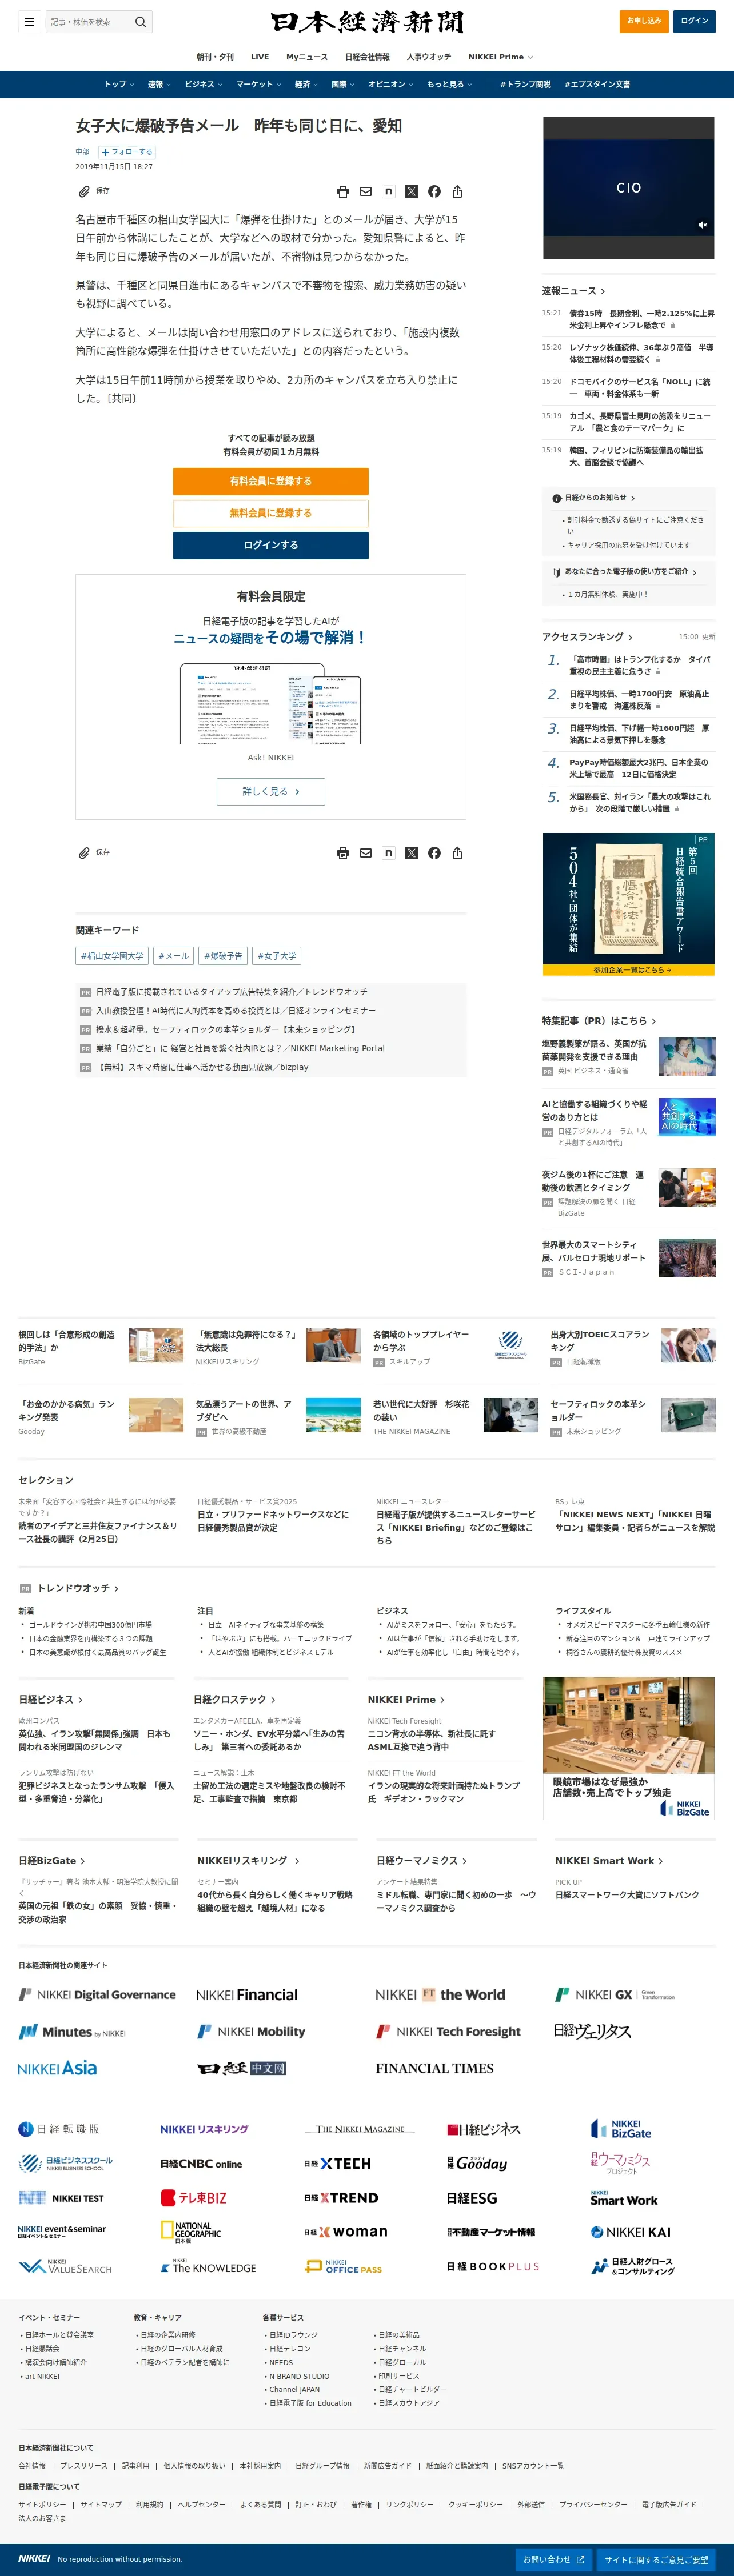Click the bottom share/export icon

coord(457,853)
